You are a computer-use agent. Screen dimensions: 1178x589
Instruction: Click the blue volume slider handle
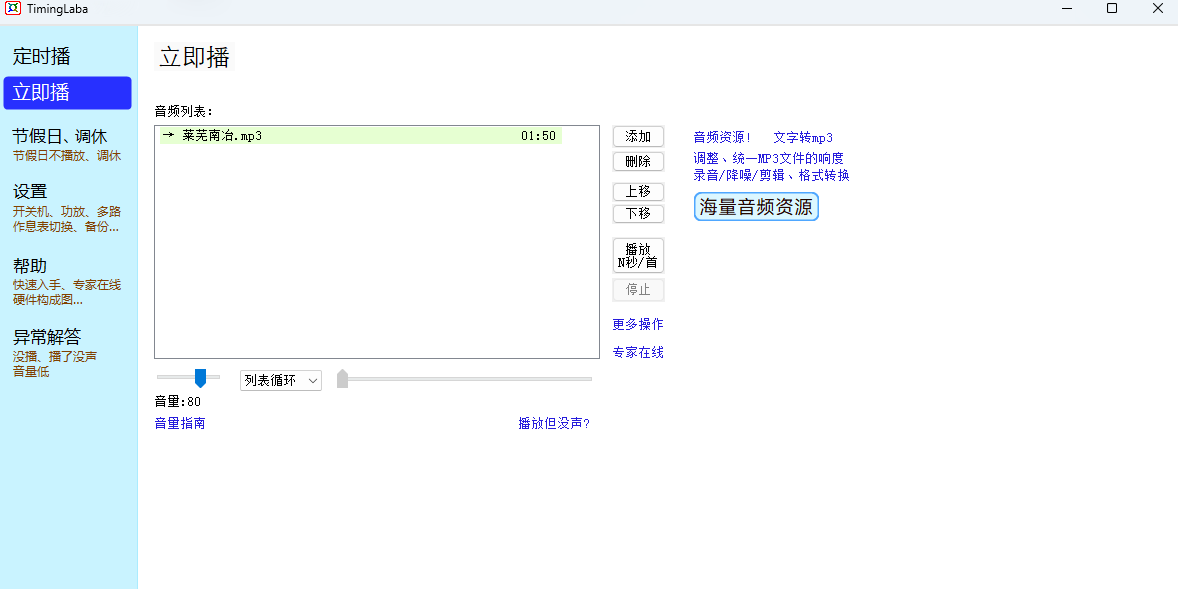tap(200, 377)
